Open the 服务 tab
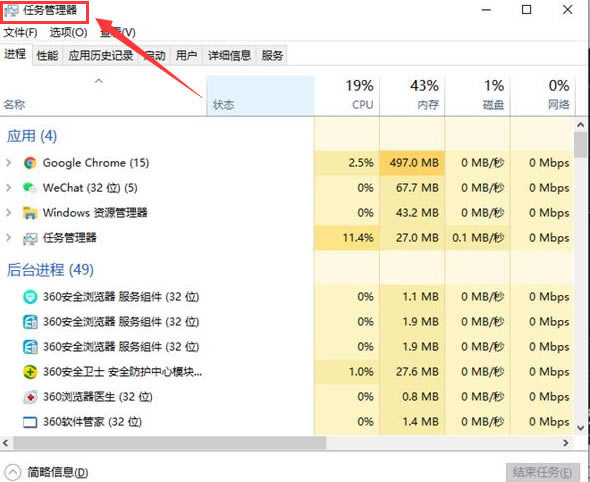This screenshot has height=482, width=590. pyautogui.click(x=272, y=56)
